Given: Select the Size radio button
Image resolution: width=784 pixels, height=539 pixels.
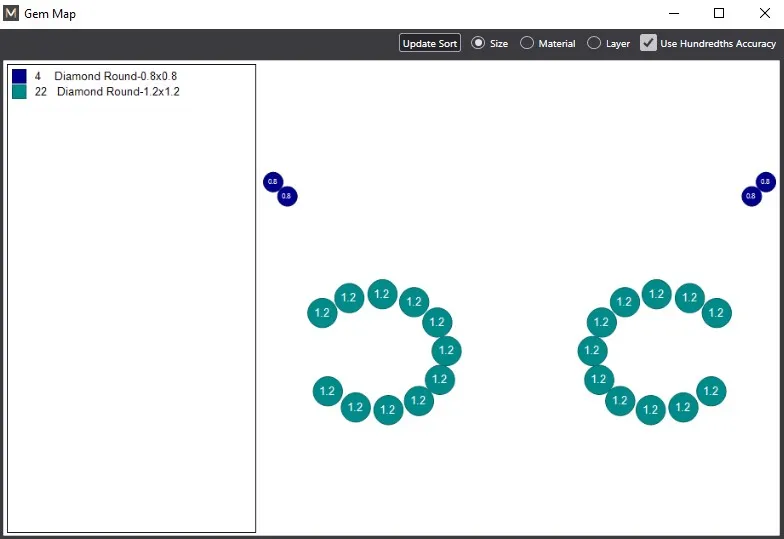Looking at the screenshot, I should [478, 43].
